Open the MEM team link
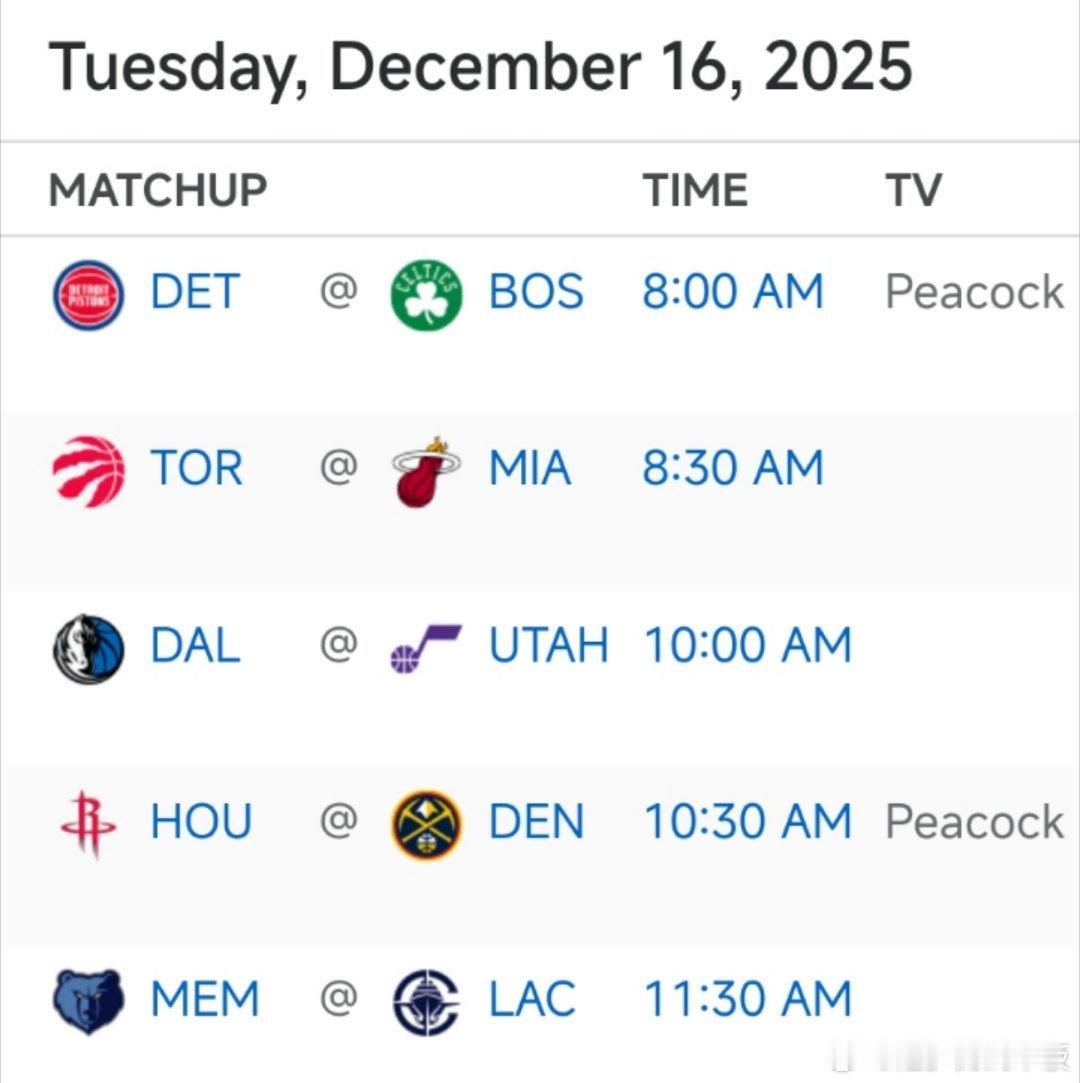 [205, 999]
